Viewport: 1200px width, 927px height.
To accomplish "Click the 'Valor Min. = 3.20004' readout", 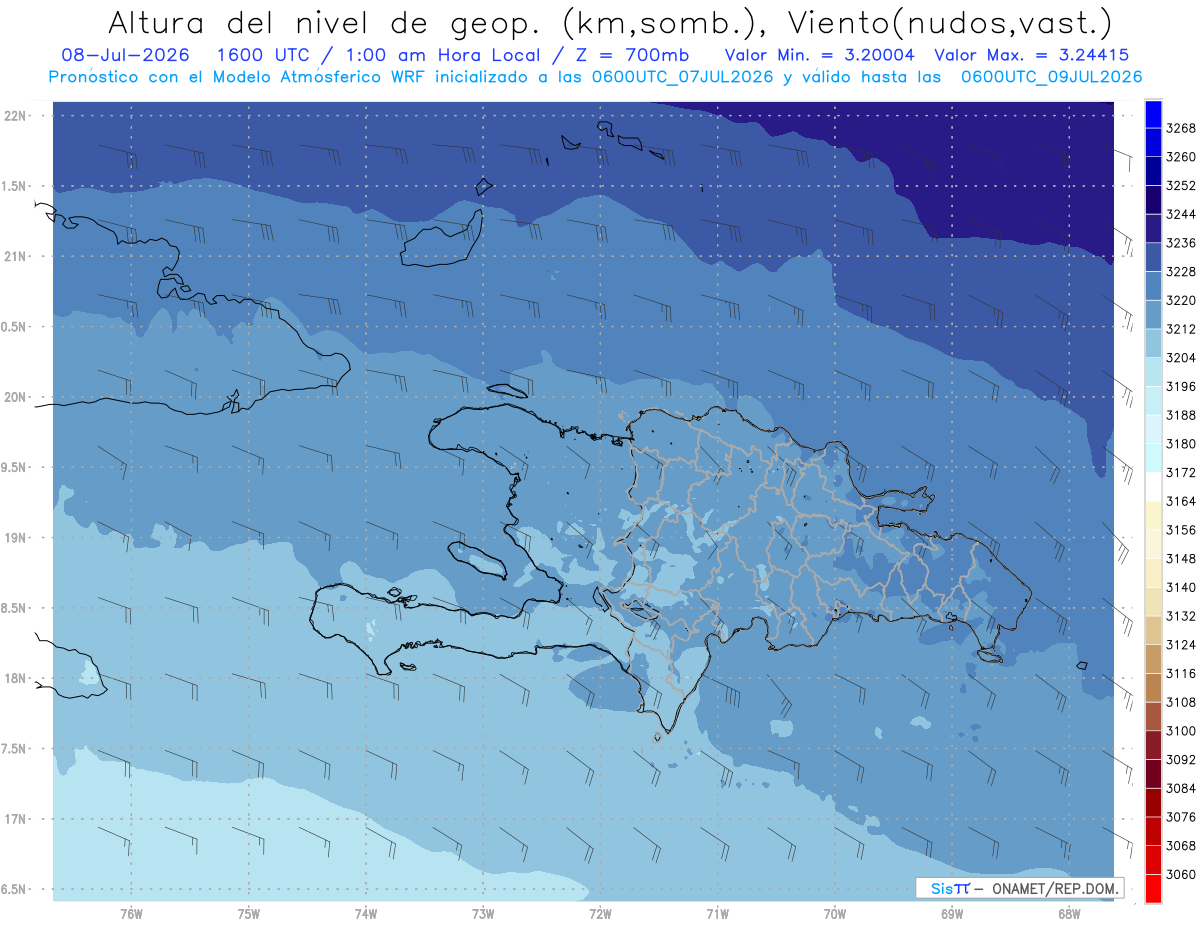I will click(x=820, y=55).
